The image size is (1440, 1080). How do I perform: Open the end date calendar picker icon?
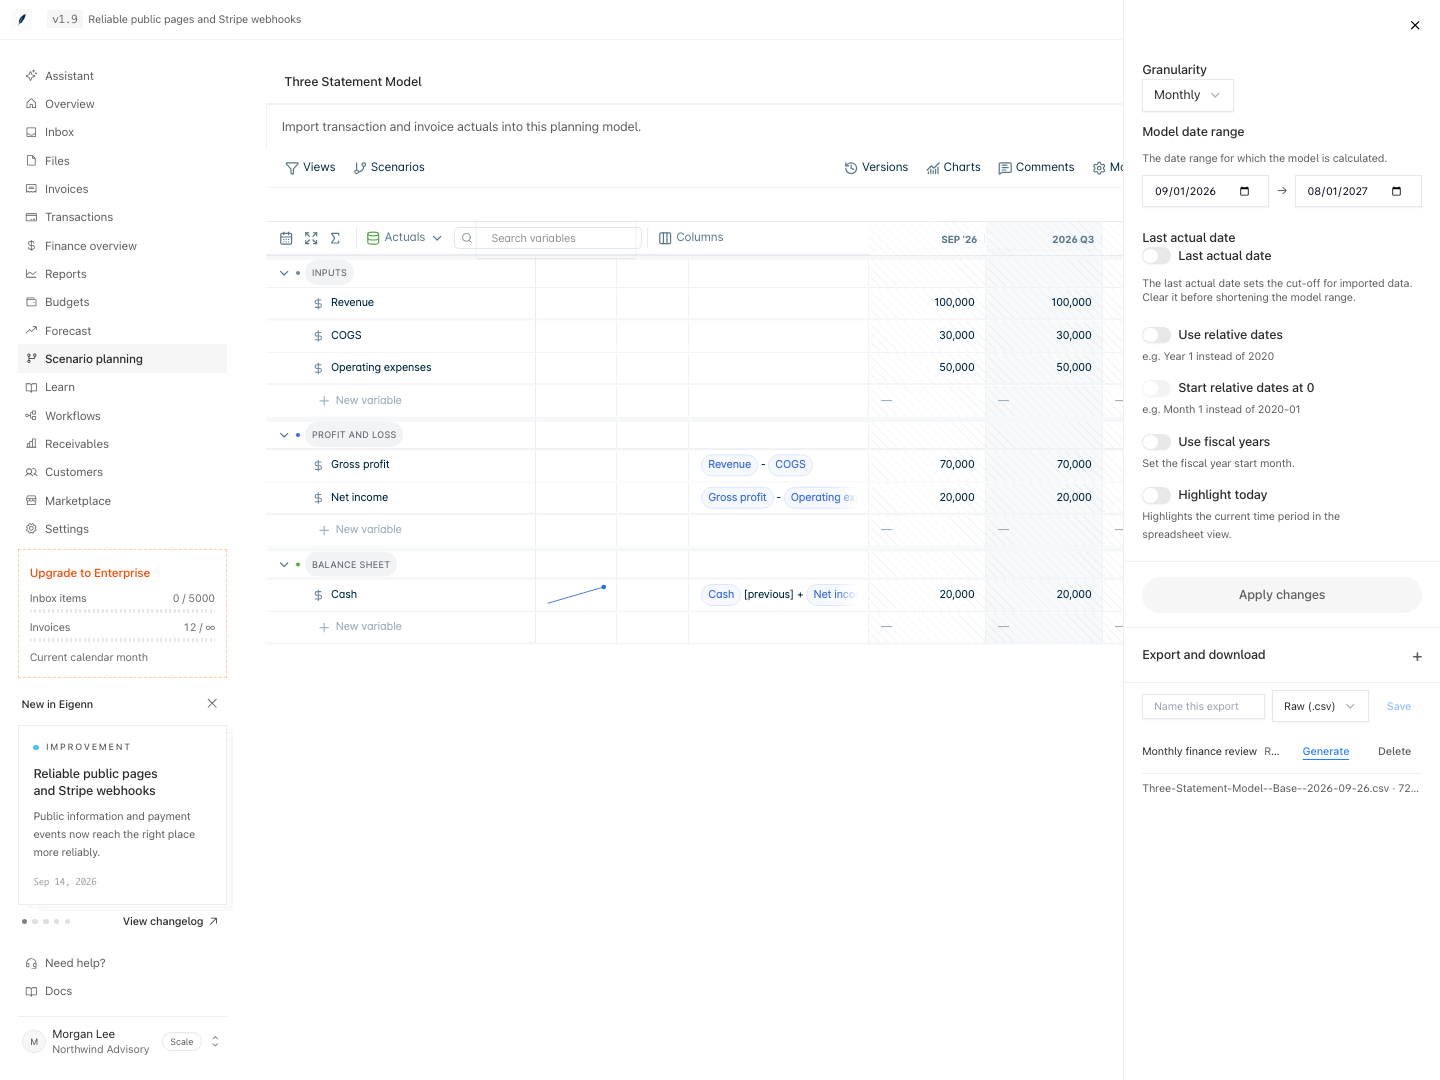tap(1397, 191)
